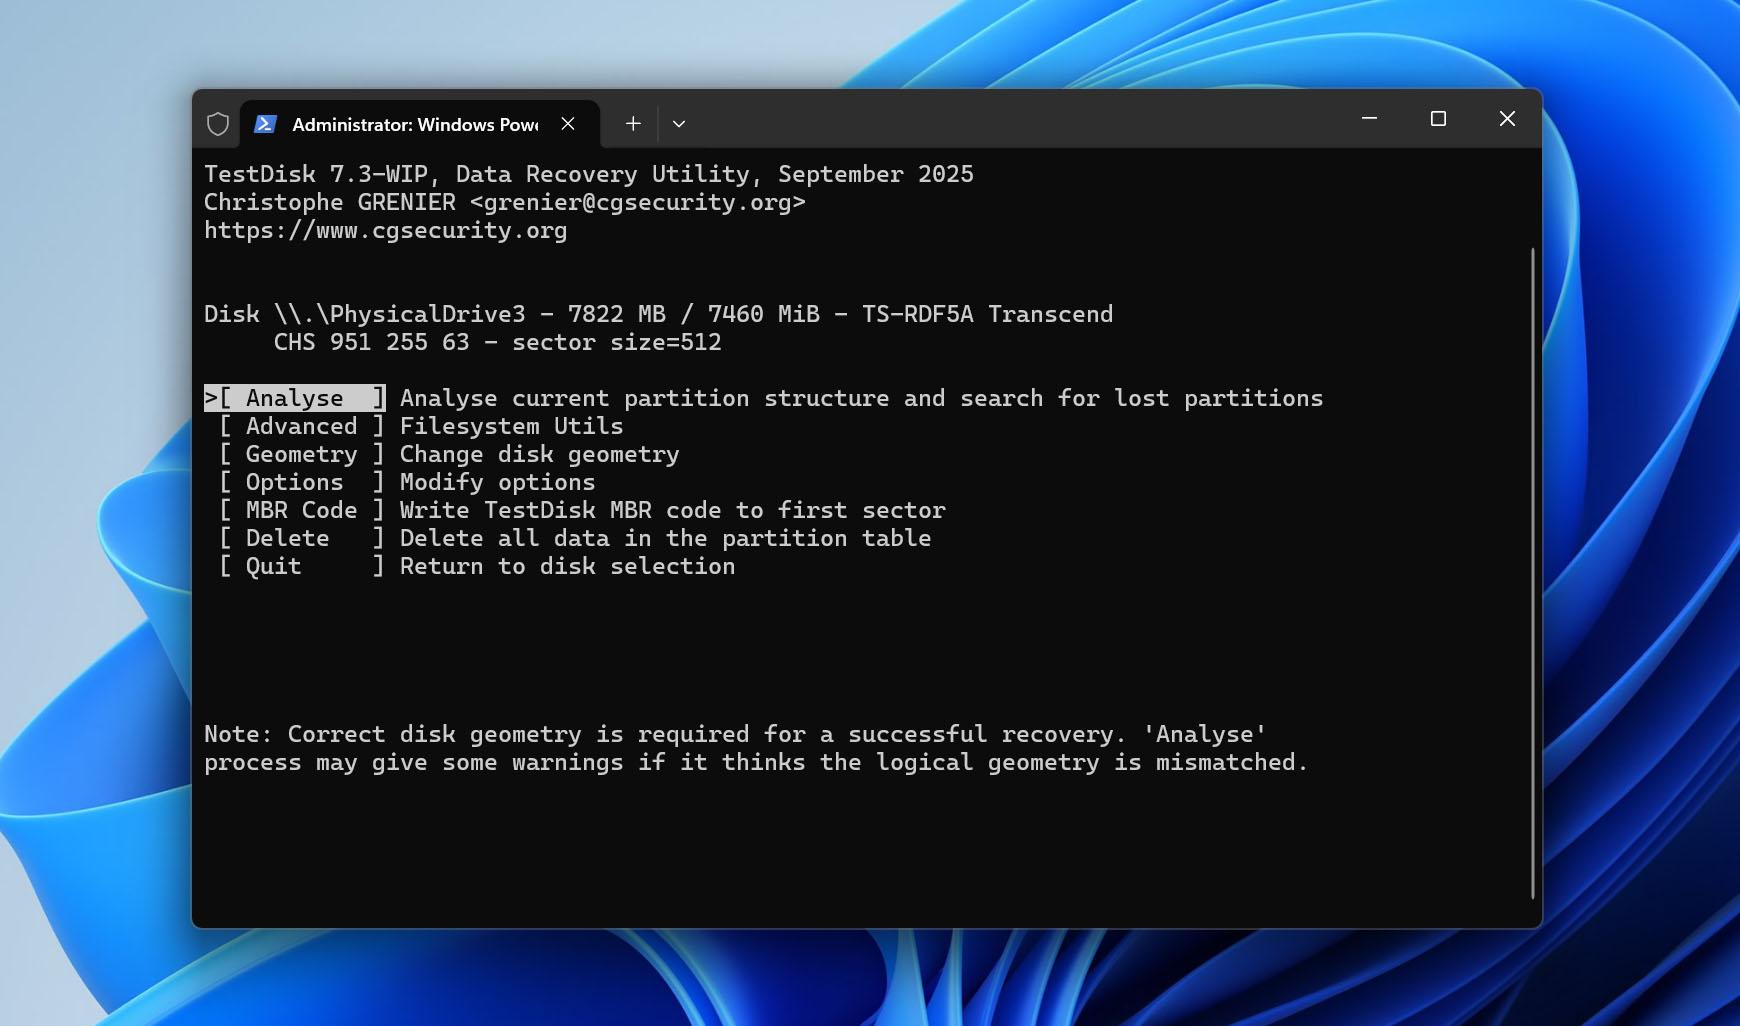Click the CHS 951 255 63 line

click(497, 342)
